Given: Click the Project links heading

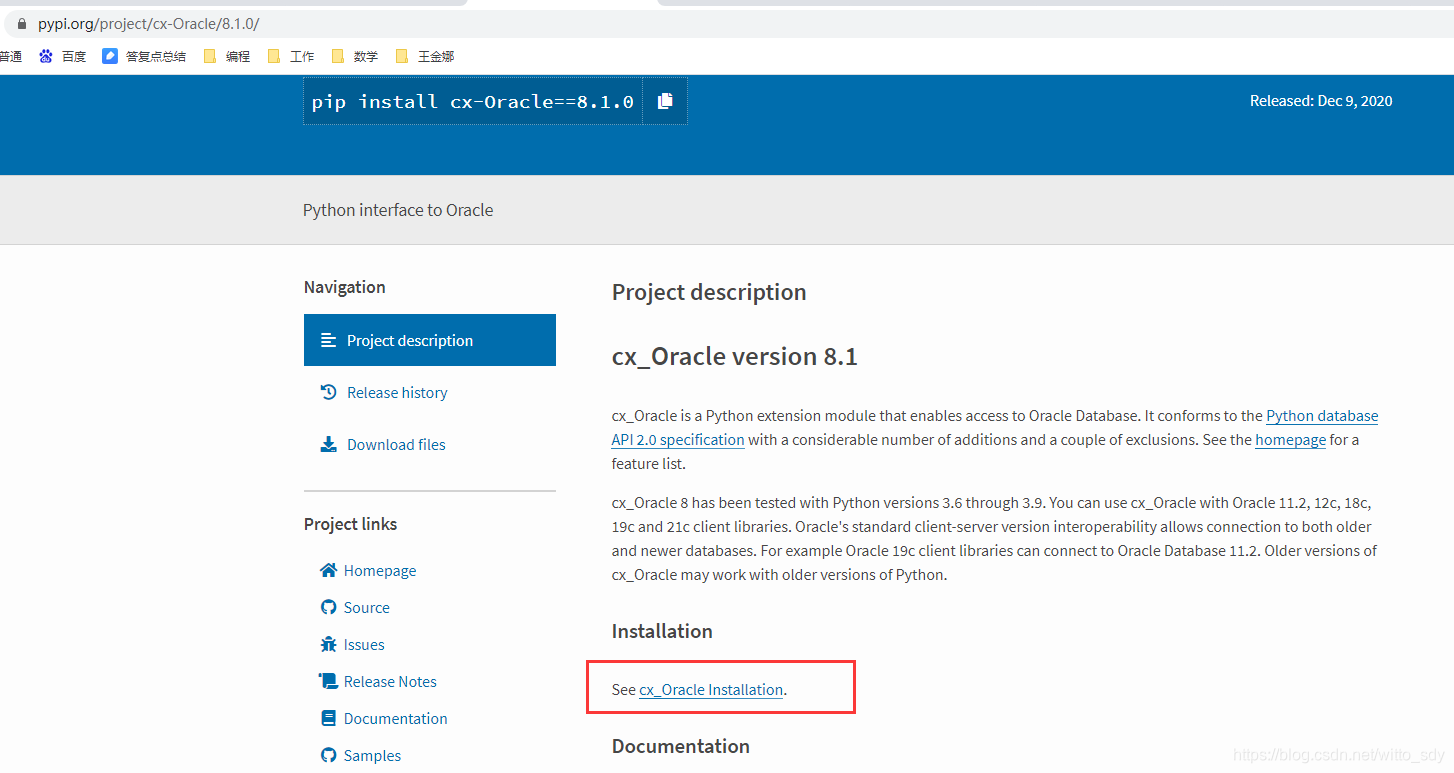Looking at the screenshot, I should point(350,524).
